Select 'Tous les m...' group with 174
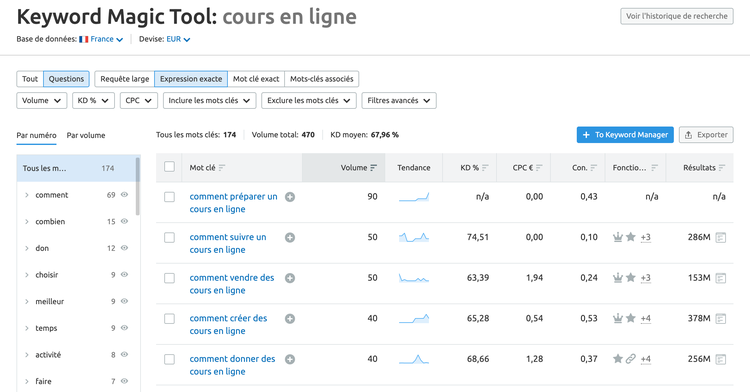750x392 pixels. click(76, 168)
